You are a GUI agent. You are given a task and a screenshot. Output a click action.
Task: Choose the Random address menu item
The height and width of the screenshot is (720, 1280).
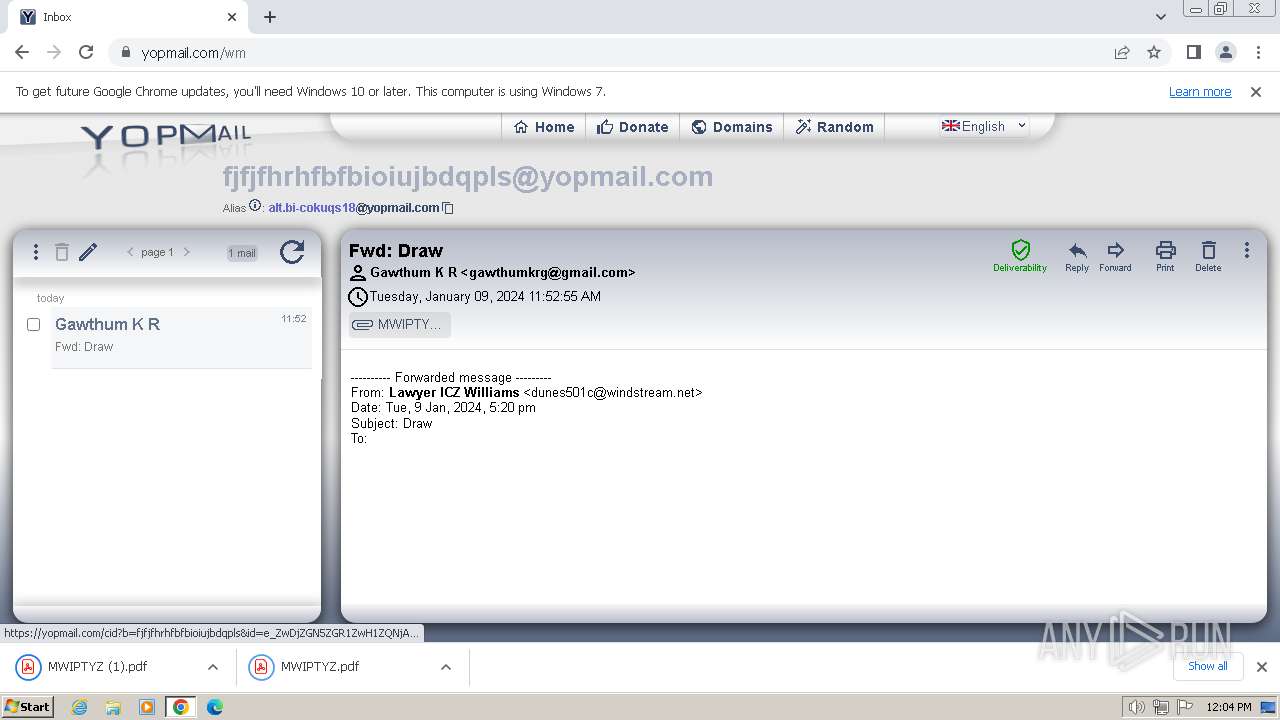835,127
